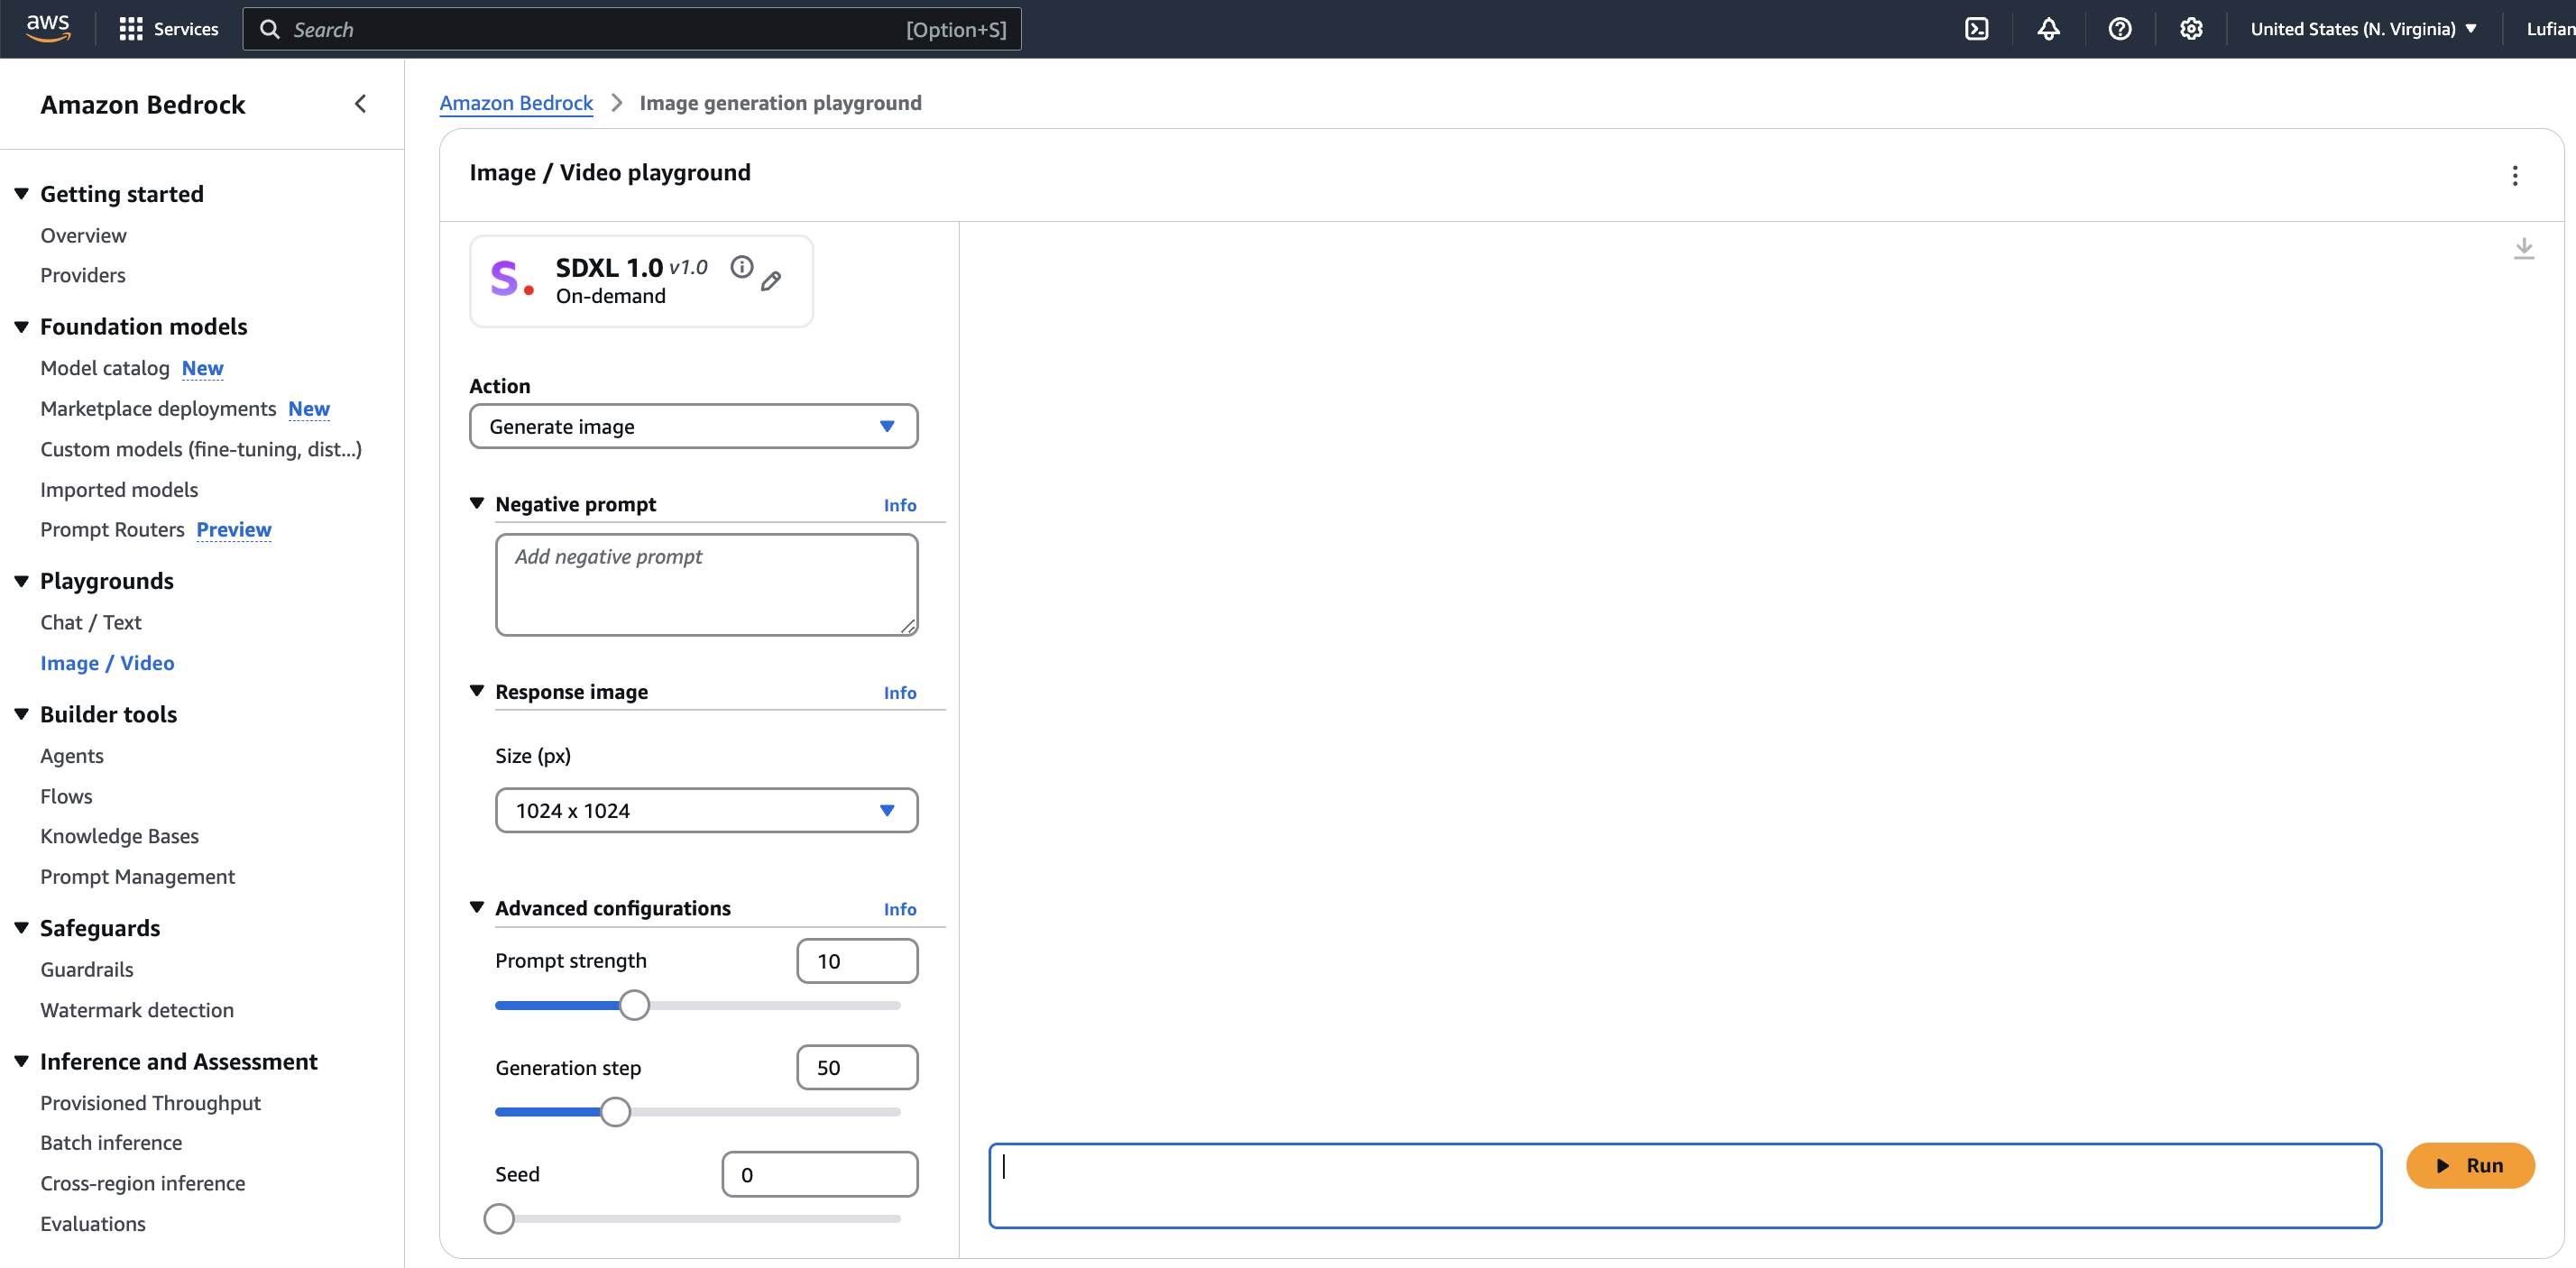The height and width of the screenshot is (1268, 2576).
Task: Open the Action dropdown
Action: coord(693,427)
